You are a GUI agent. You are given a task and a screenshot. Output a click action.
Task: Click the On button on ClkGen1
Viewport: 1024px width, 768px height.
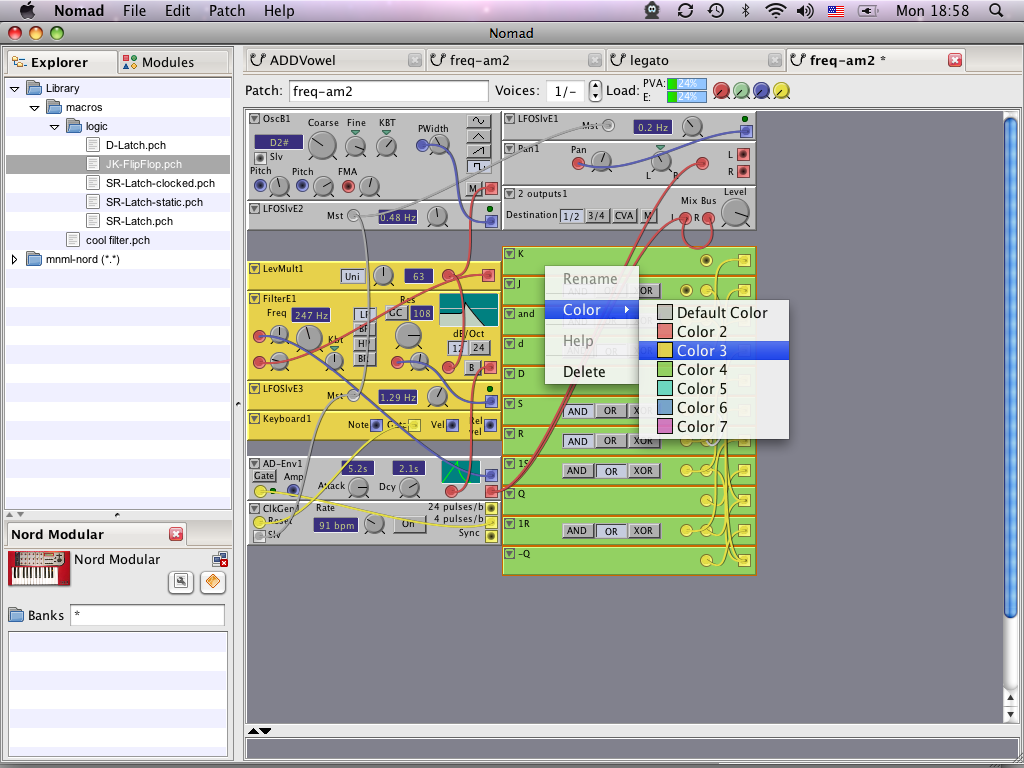(x=409, y=523)
